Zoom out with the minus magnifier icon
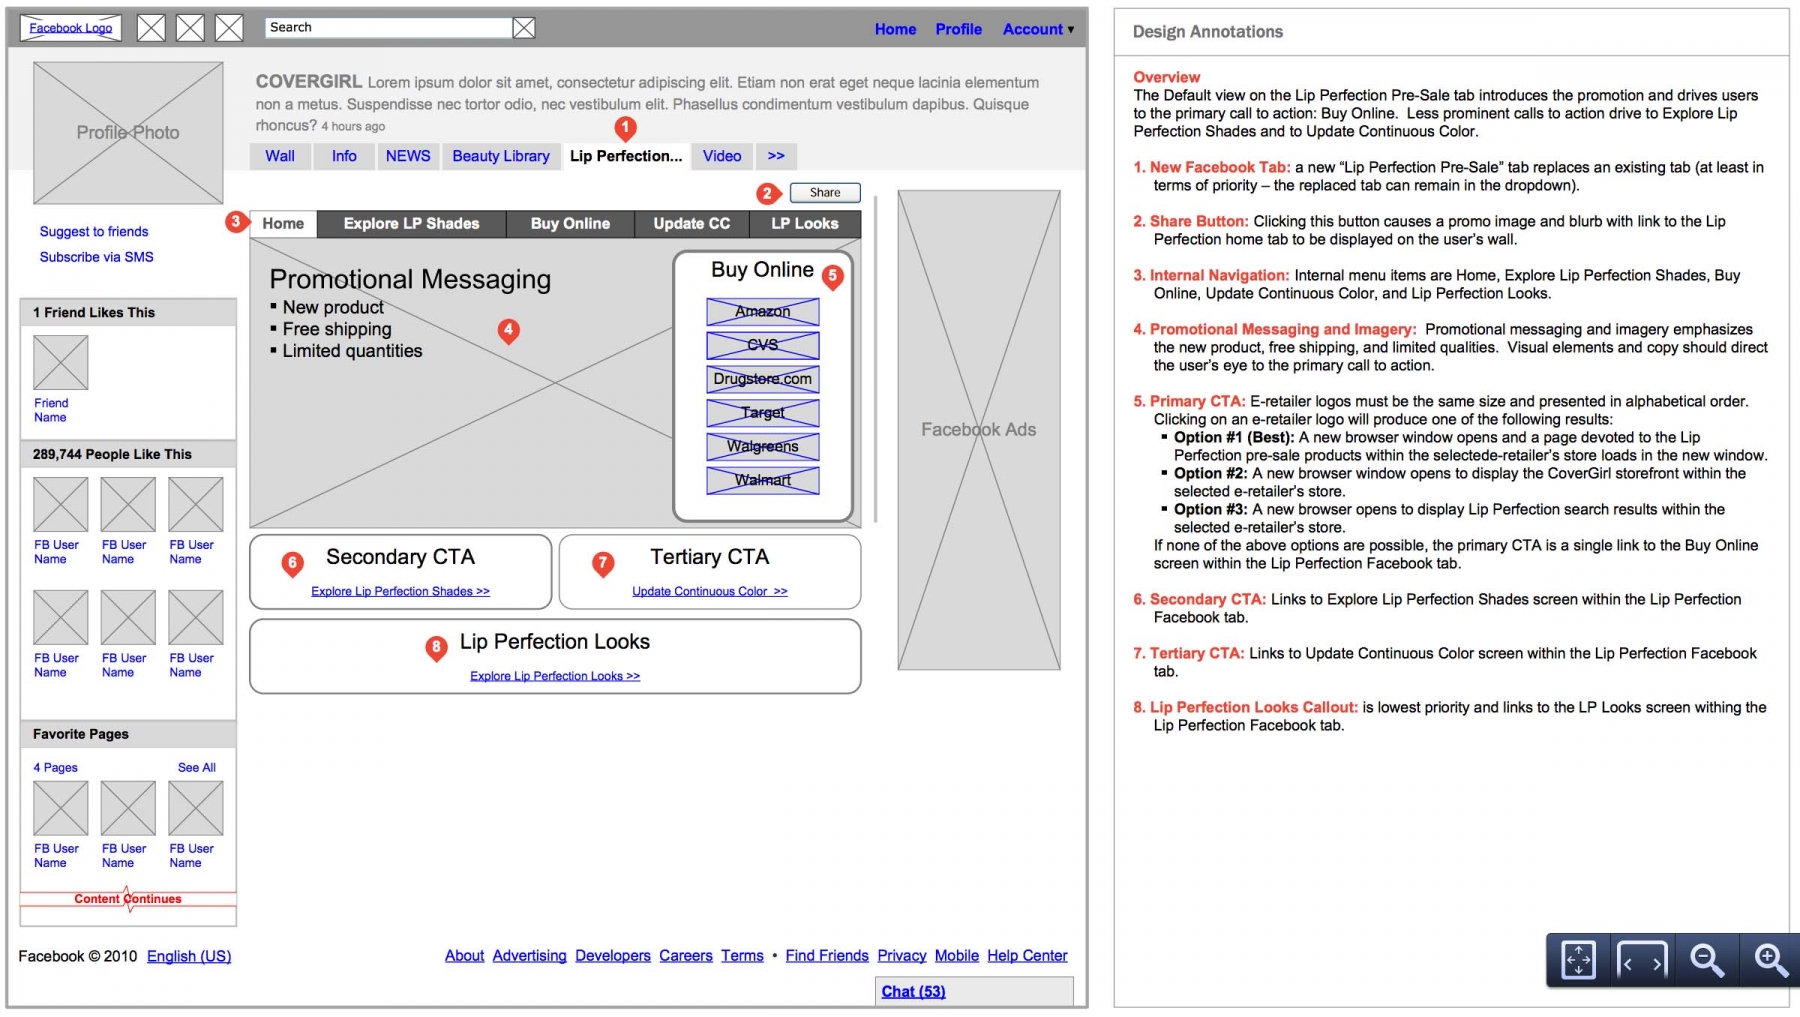 coord(1706,960)
